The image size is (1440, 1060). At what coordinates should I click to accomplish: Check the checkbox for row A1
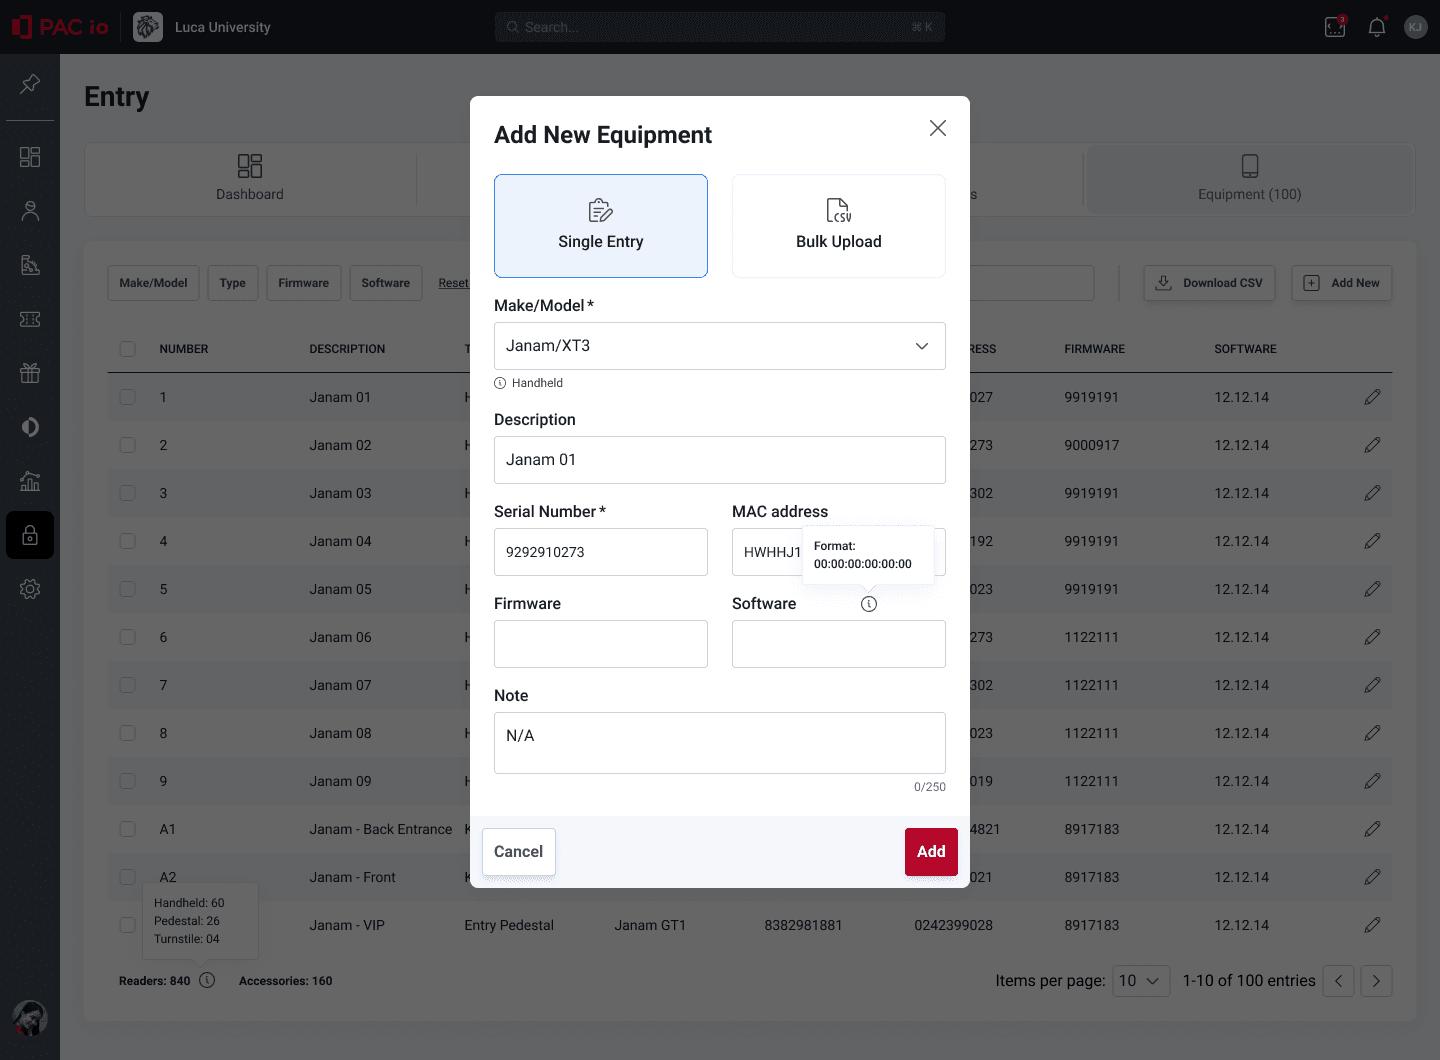click(x=128, y=829)
